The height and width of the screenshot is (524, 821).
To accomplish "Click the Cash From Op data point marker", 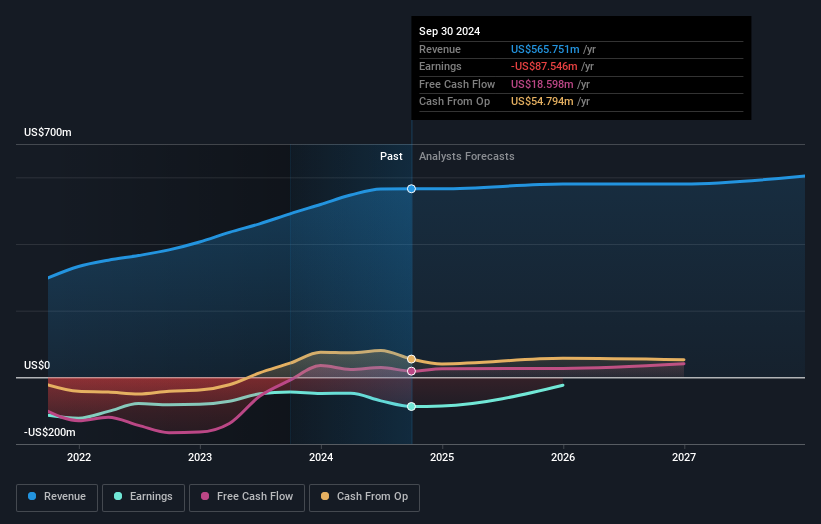I will [x=412, y=359].
